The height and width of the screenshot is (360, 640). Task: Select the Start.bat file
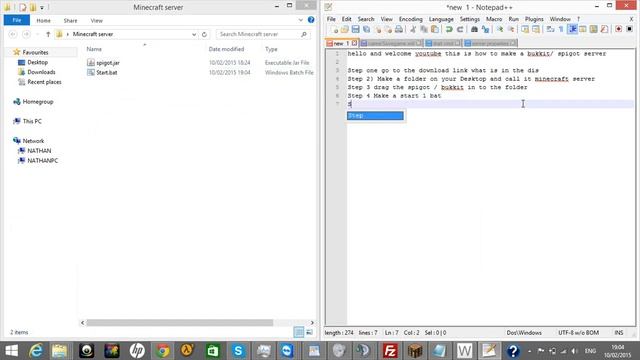(x=107, y=73)
